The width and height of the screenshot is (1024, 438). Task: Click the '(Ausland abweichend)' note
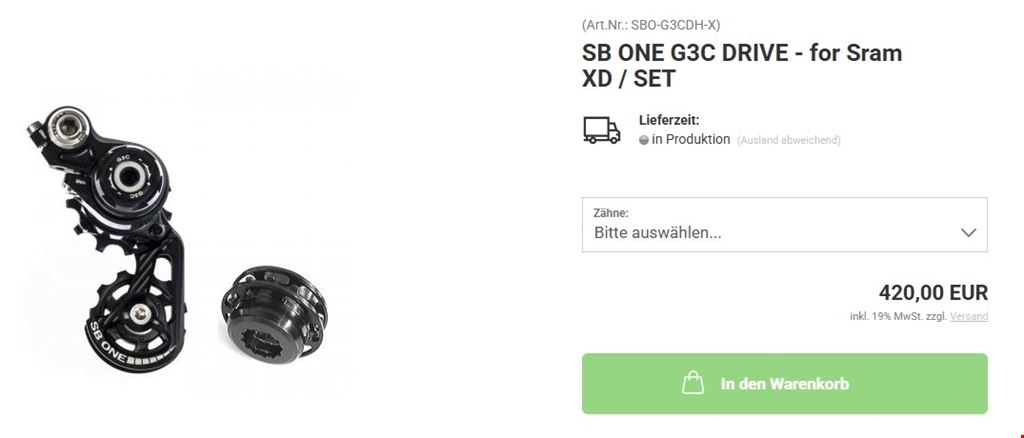789,140
